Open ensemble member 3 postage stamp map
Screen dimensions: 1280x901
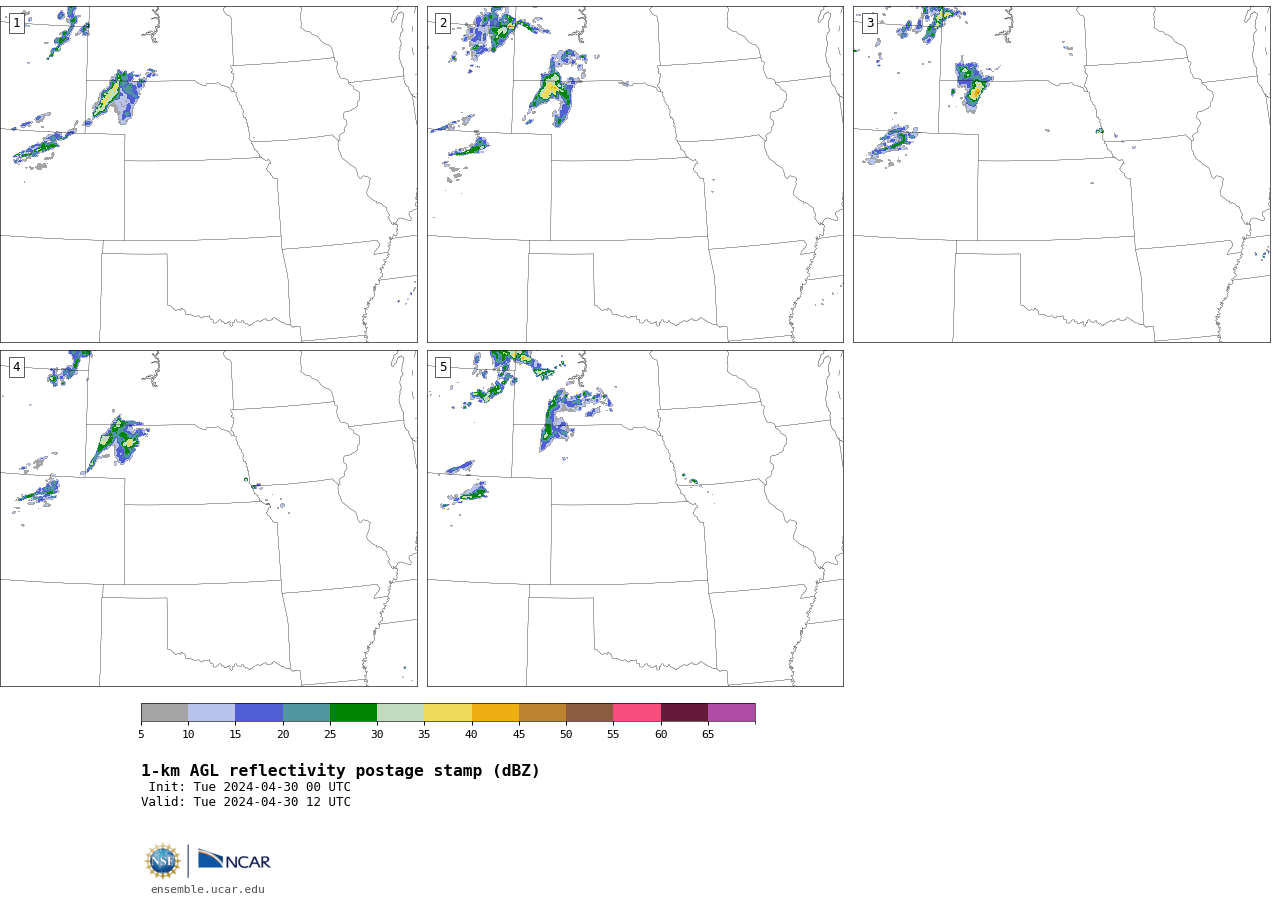[x=1061, y=174]
